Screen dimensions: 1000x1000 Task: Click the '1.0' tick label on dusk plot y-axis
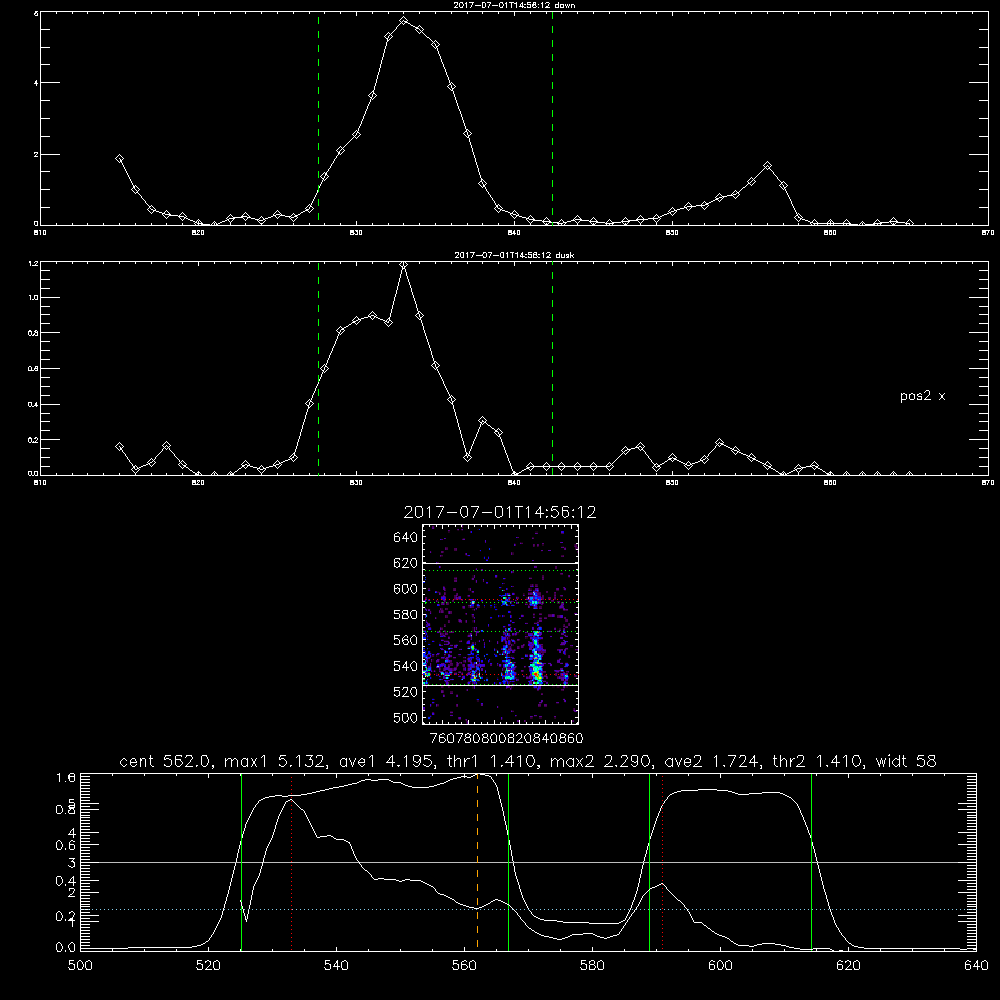coord(33,298)
